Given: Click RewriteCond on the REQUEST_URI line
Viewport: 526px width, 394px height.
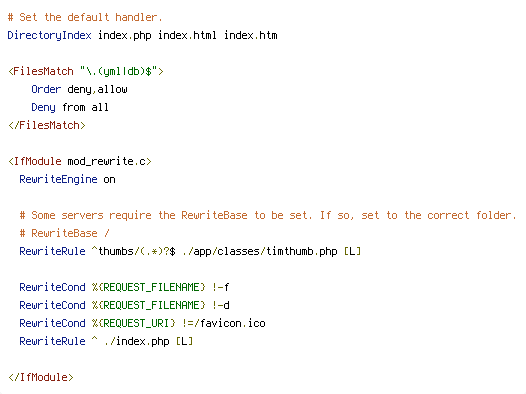Looking at the screenshot, I should pos(52,323).
